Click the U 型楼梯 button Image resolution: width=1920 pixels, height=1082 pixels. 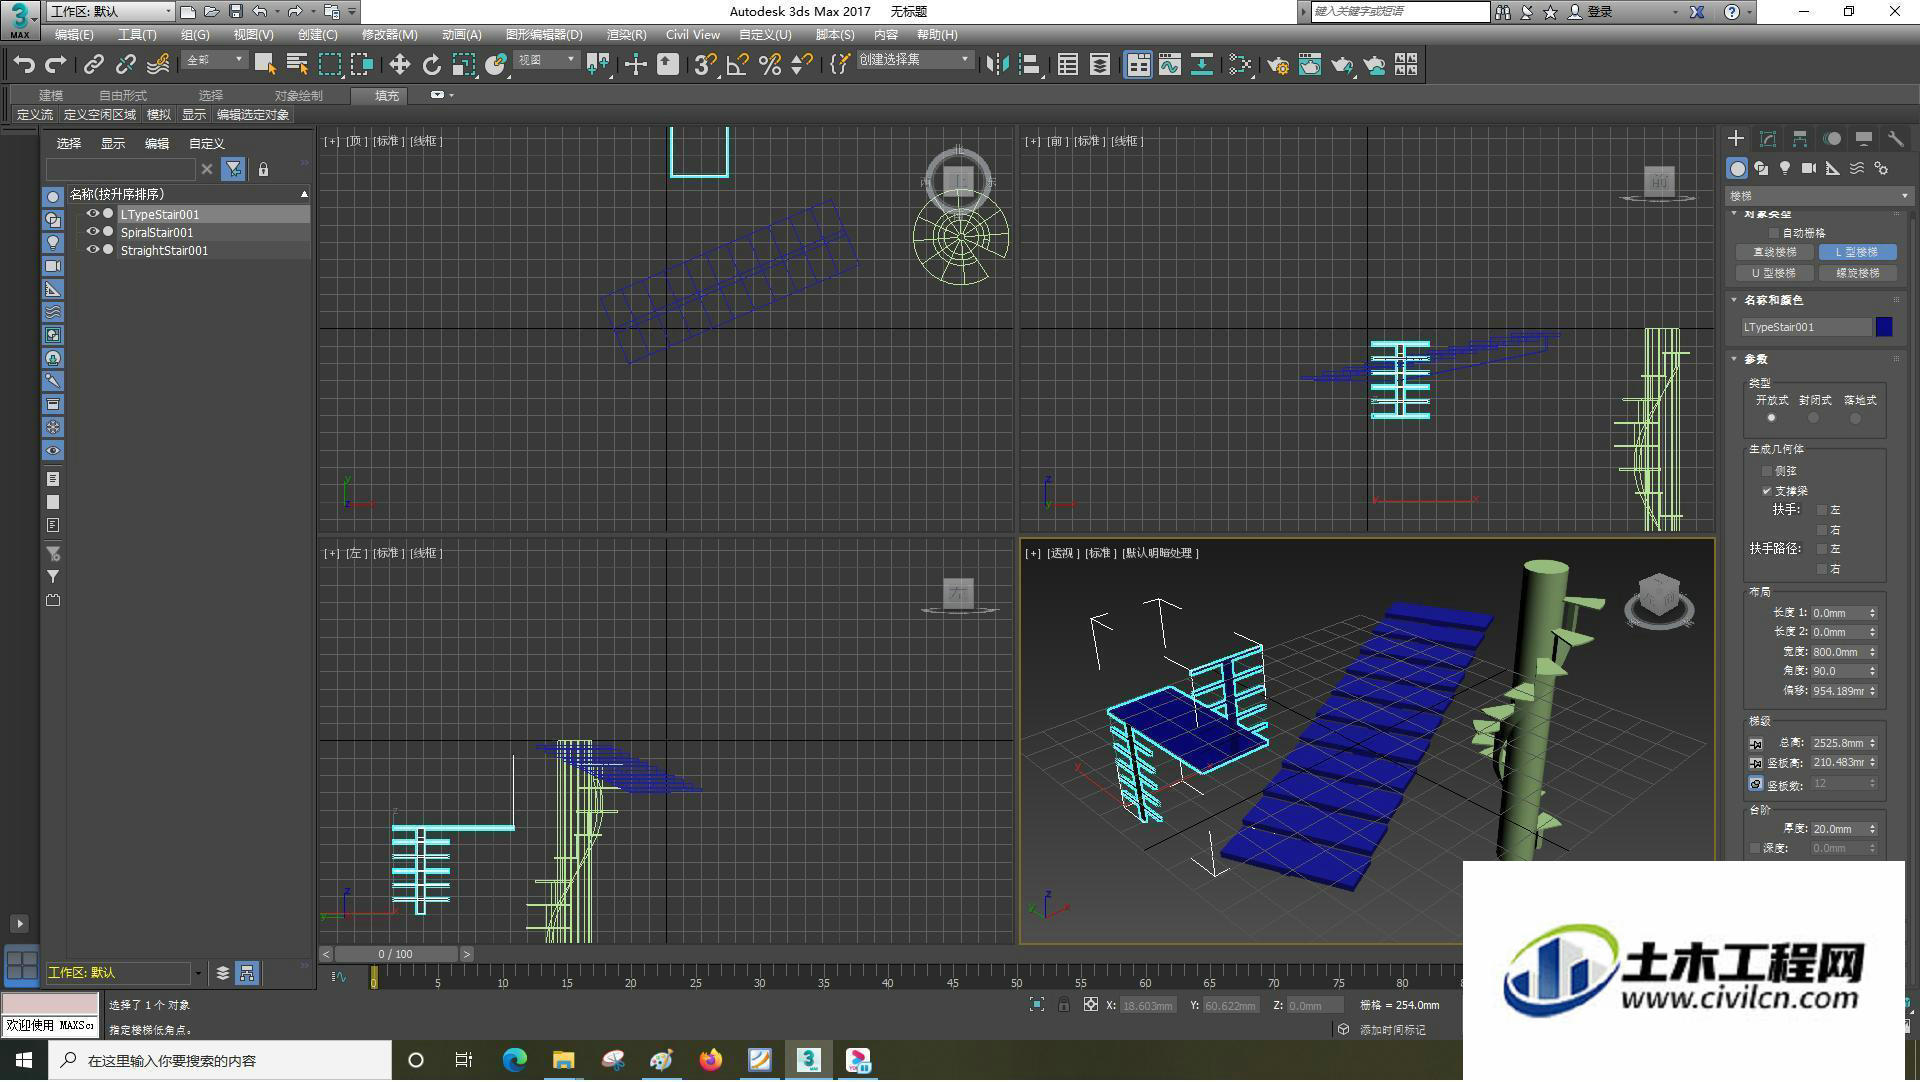1774,273
